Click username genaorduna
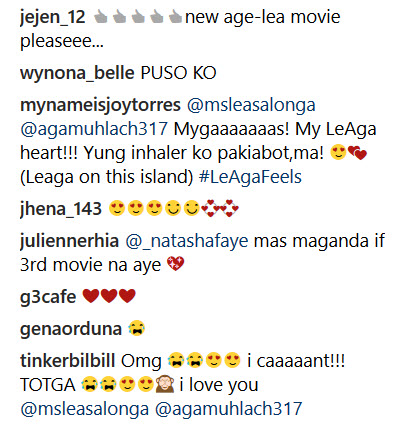Image resolution: width=395 pixels, height=428 pixels. pyautogui.click(x=71, y=329)
